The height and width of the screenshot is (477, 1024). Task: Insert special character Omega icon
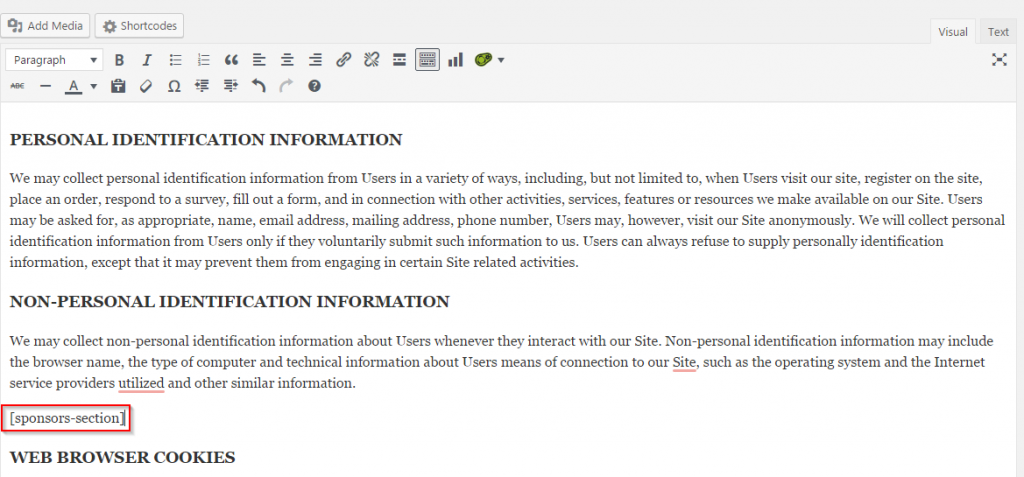click(174, 86)
